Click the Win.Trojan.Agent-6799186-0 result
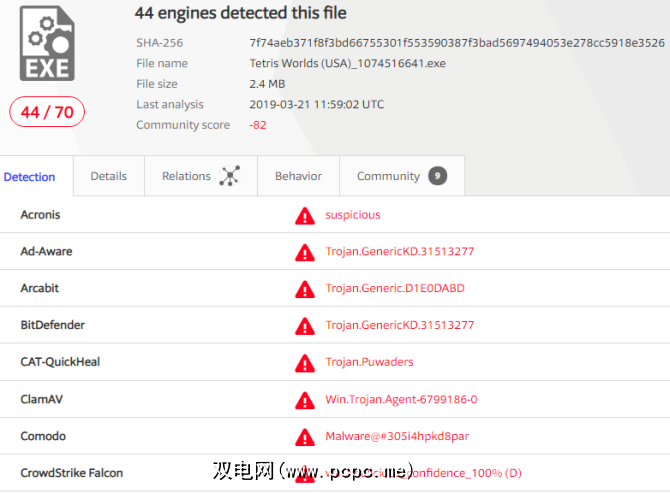Screen dimensions: 670x494 [401, 399]
